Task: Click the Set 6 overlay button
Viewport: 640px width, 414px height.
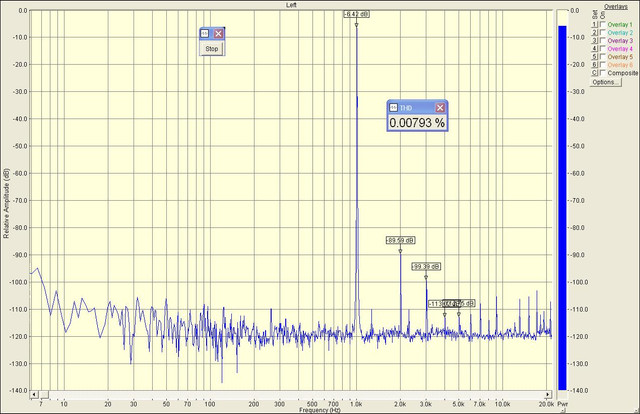Action: [595, 65]
